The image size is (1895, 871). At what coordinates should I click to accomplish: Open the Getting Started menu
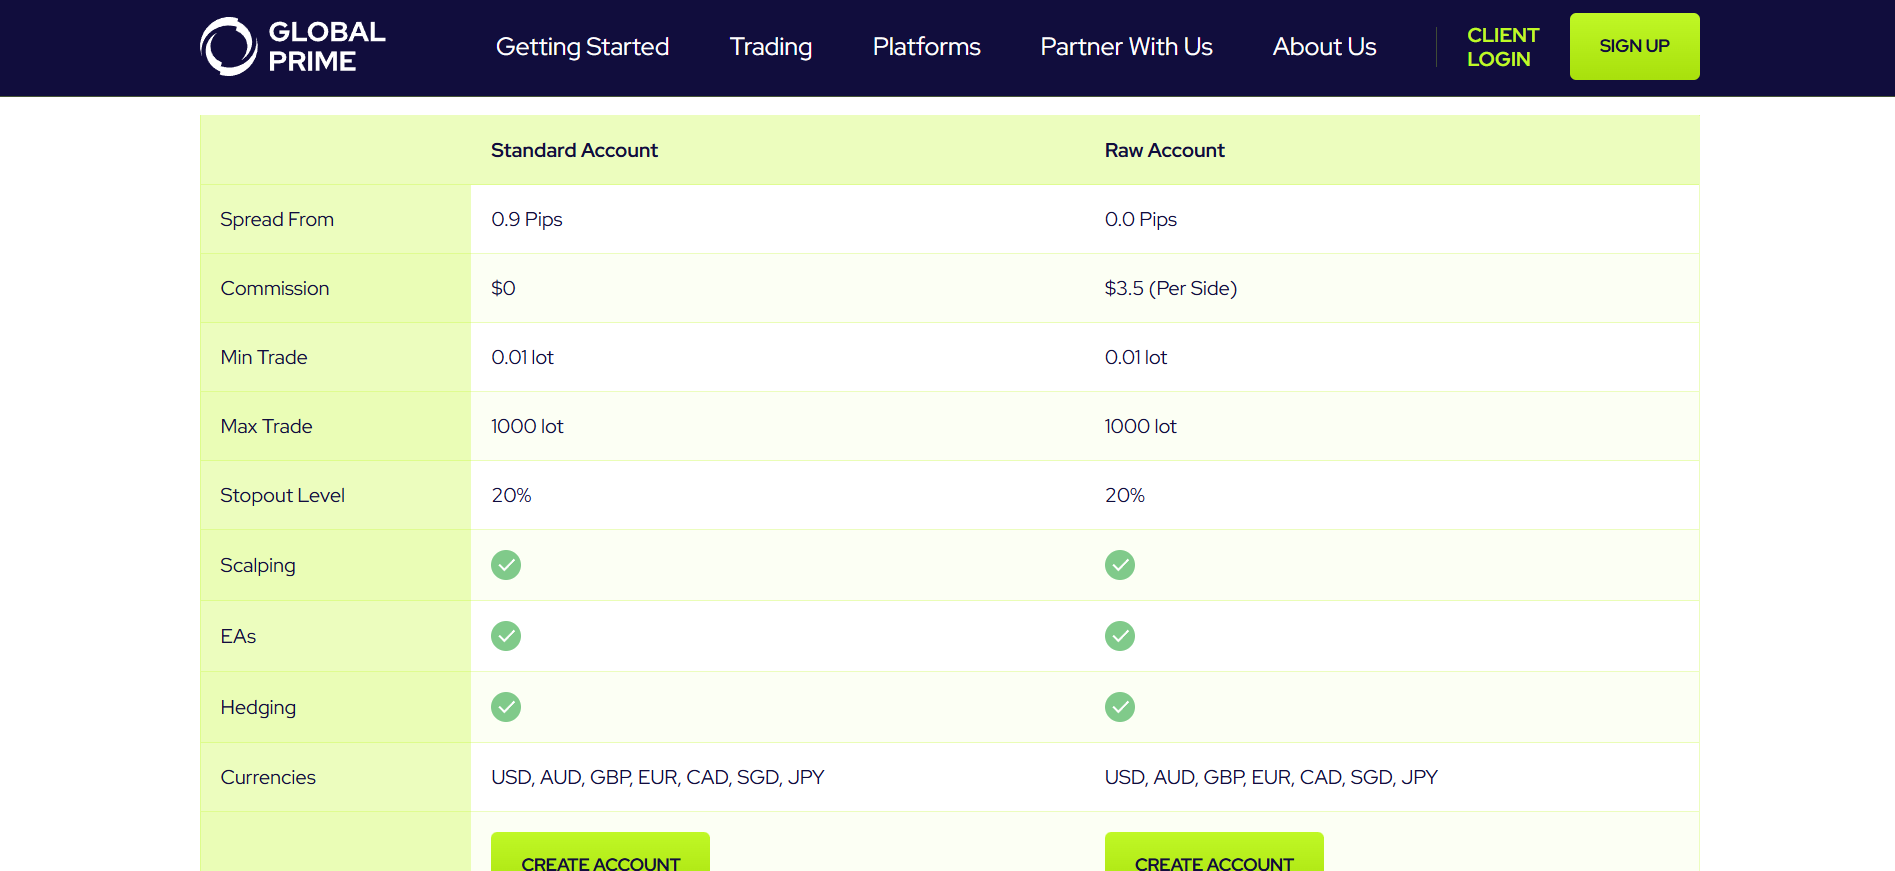point(582,47)
